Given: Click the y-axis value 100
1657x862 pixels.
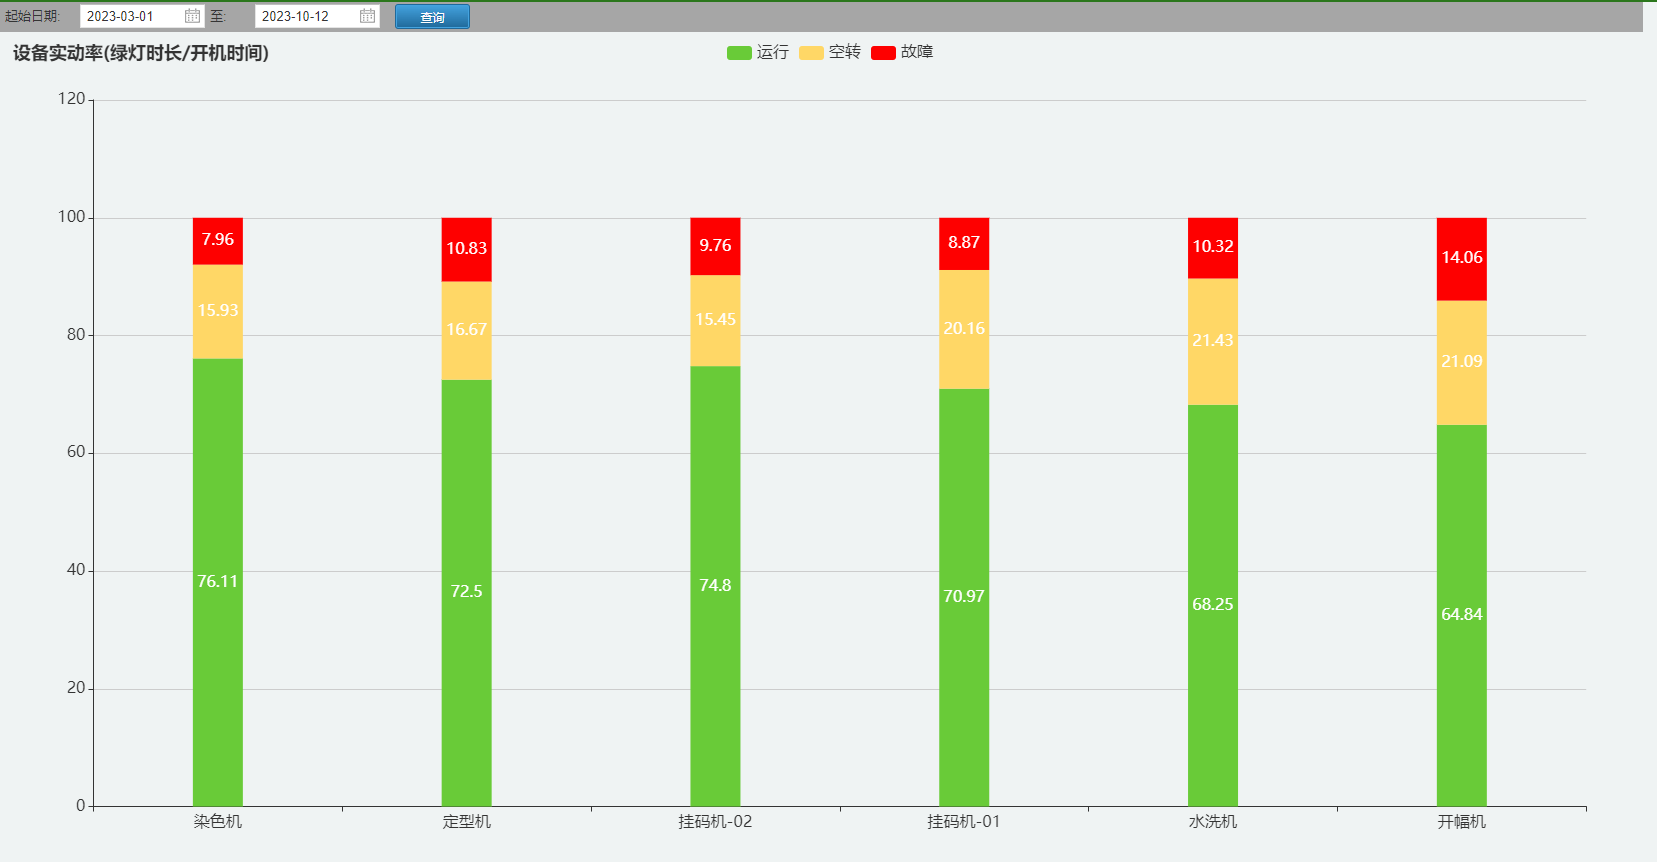Looking at the screenshot, I should (71, 217).
